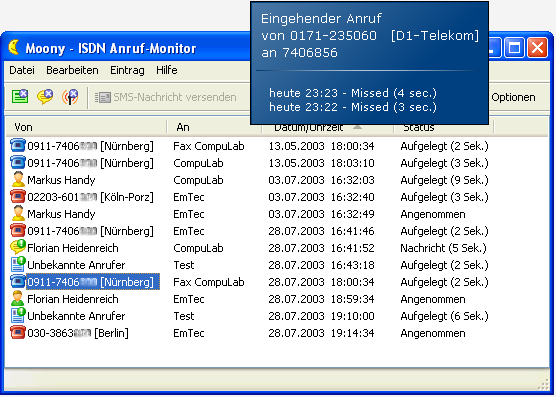Screen dimensions: 556x397
Task: Sort by the Von column header
Action: tap(86, 127)
